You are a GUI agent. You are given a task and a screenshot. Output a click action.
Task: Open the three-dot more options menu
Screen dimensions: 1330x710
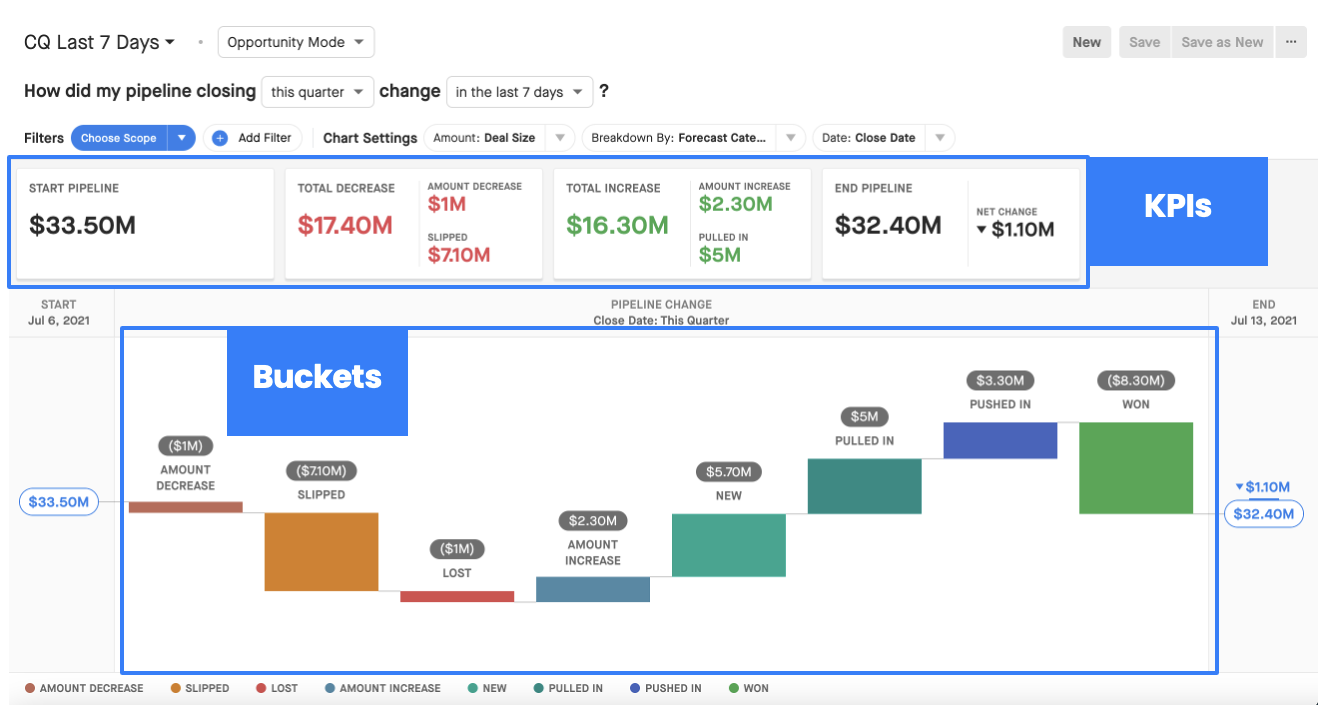(1291, 42)
